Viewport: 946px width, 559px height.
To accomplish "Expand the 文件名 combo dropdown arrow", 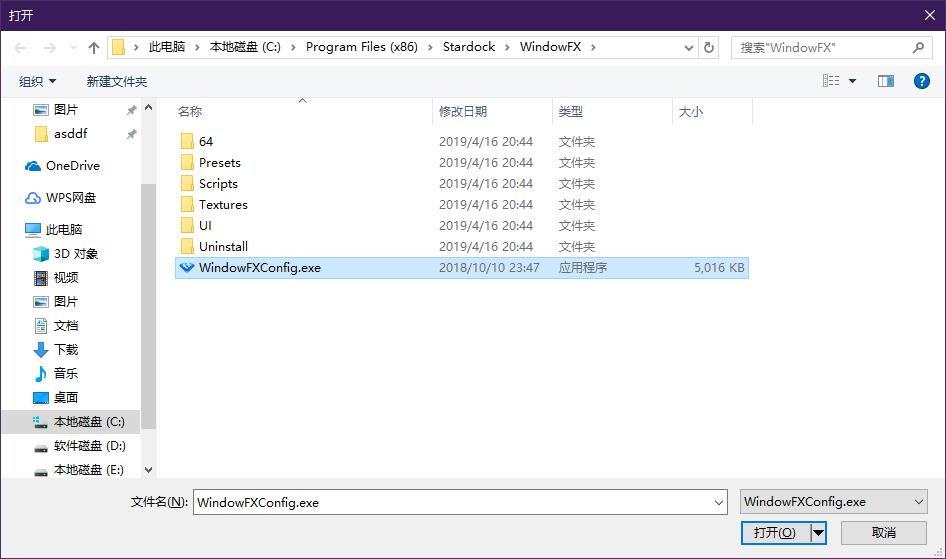I will coord(719,502).
